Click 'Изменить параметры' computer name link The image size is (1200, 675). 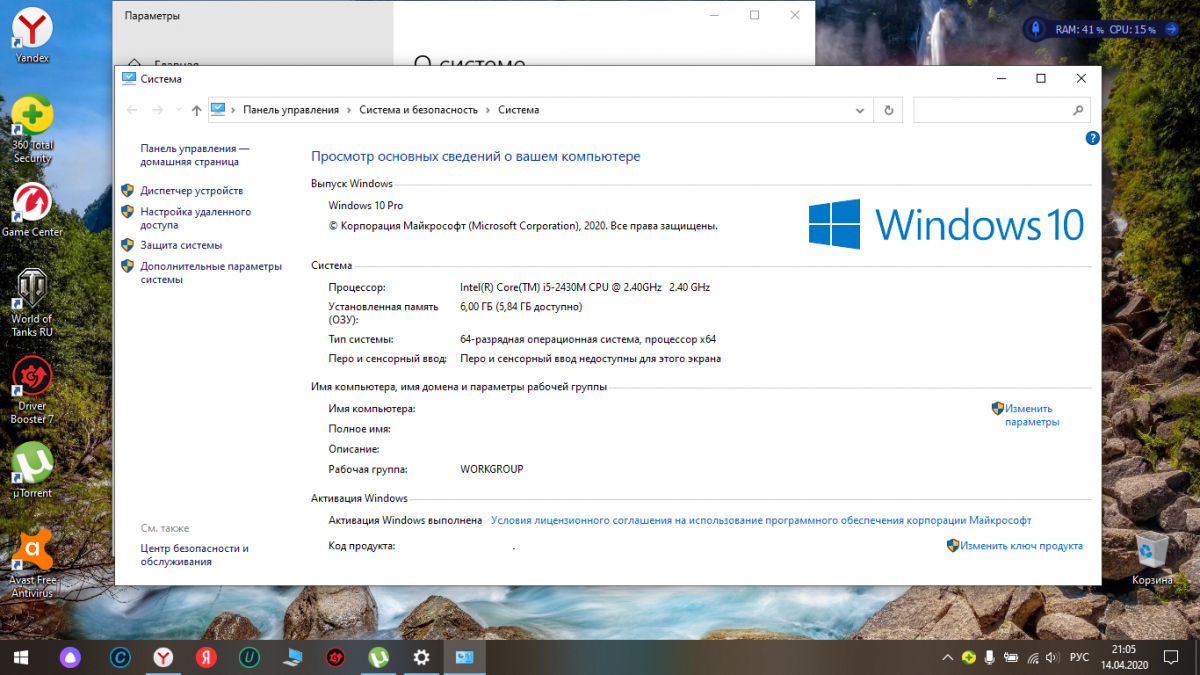(1029, 415)
